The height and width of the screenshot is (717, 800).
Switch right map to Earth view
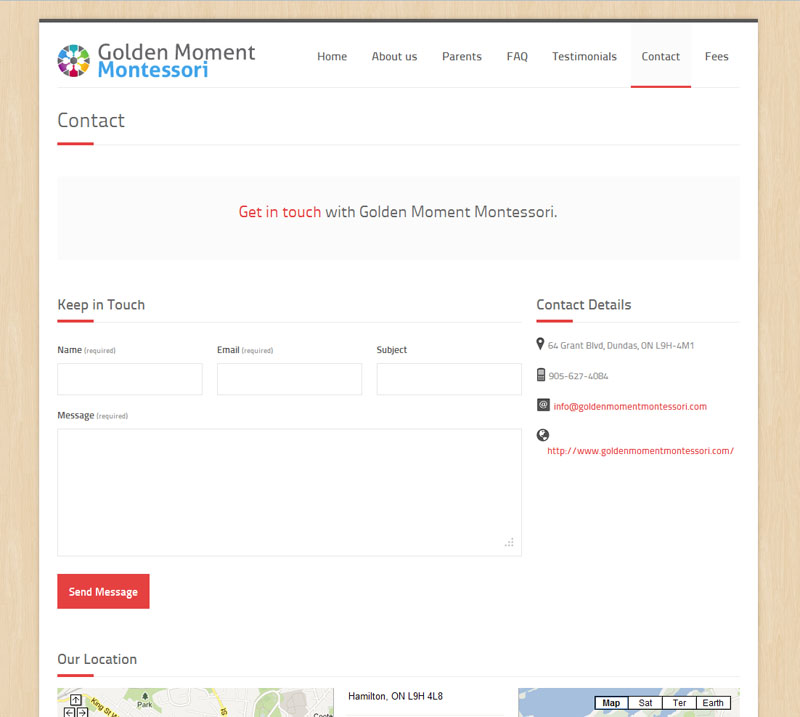tap(713, 703)
